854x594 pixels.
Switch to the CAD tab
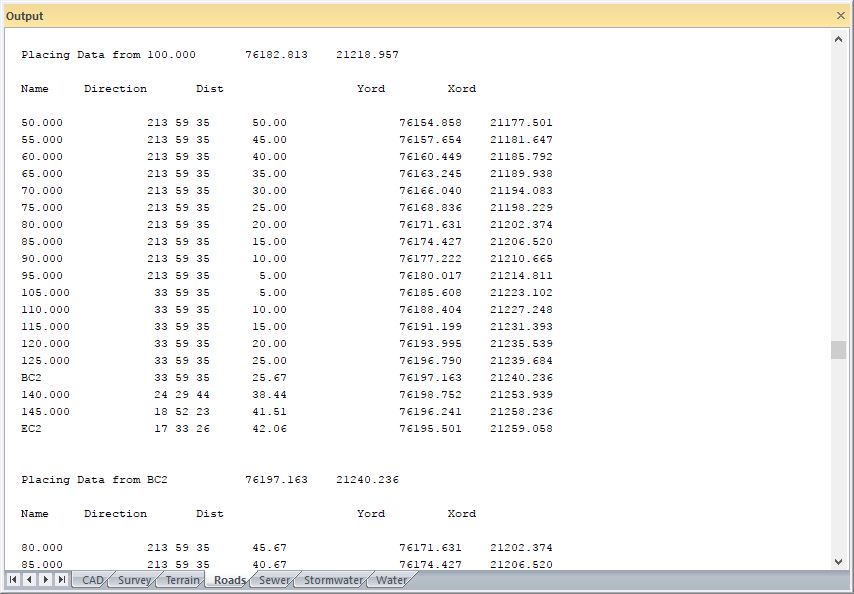coord(92,580)
